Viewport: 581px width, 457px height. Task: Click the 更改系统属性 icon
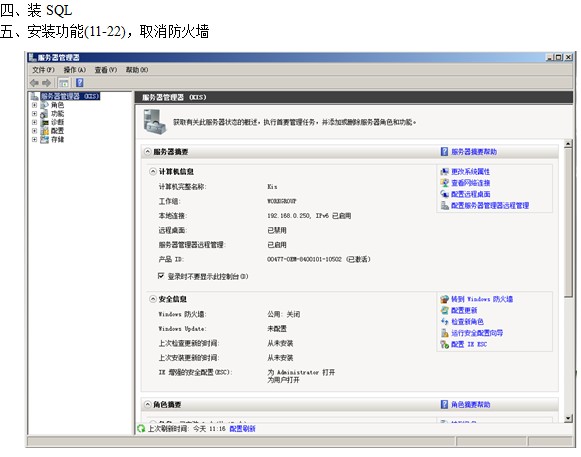pos(445,172)
